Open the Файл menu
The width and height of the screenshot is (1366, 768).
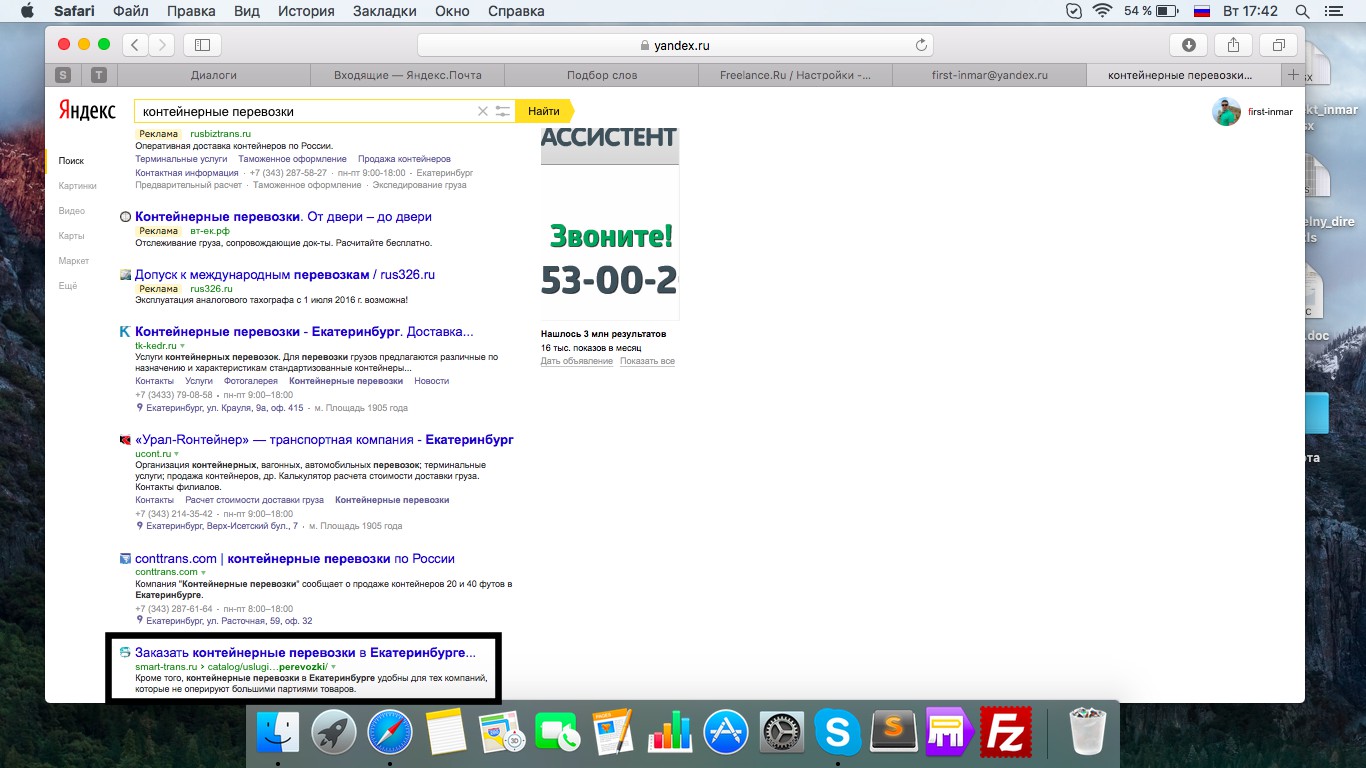point(131,11)
